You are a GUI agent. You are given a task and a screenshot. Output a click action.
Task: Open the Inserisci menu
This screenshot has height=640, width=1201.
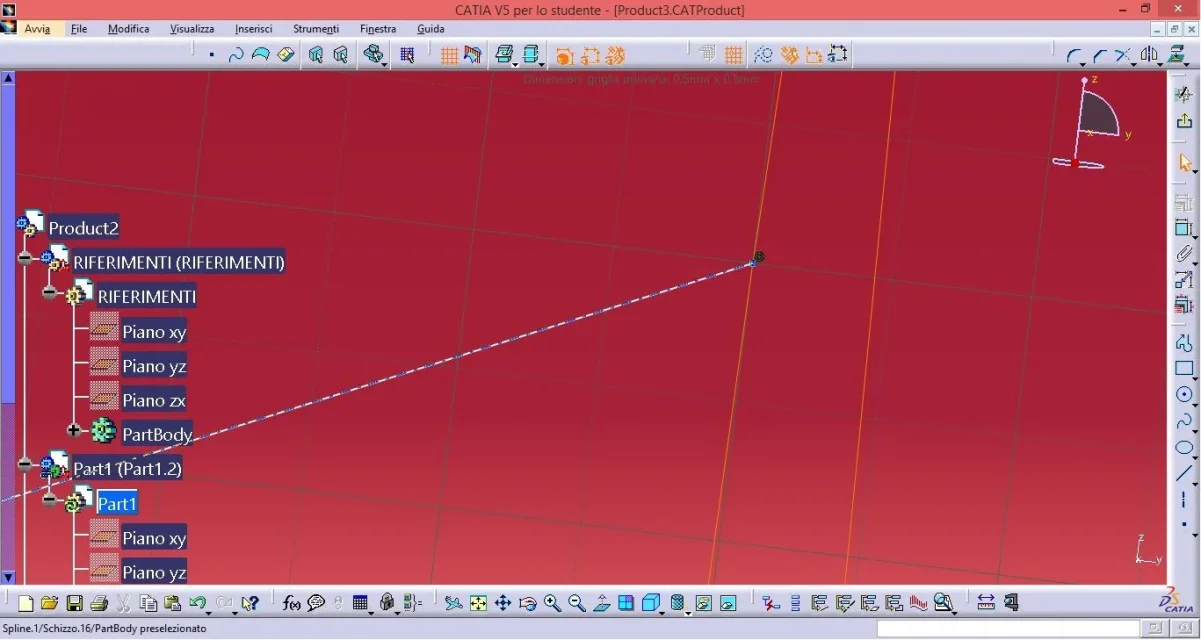click(x=253, y=29)
